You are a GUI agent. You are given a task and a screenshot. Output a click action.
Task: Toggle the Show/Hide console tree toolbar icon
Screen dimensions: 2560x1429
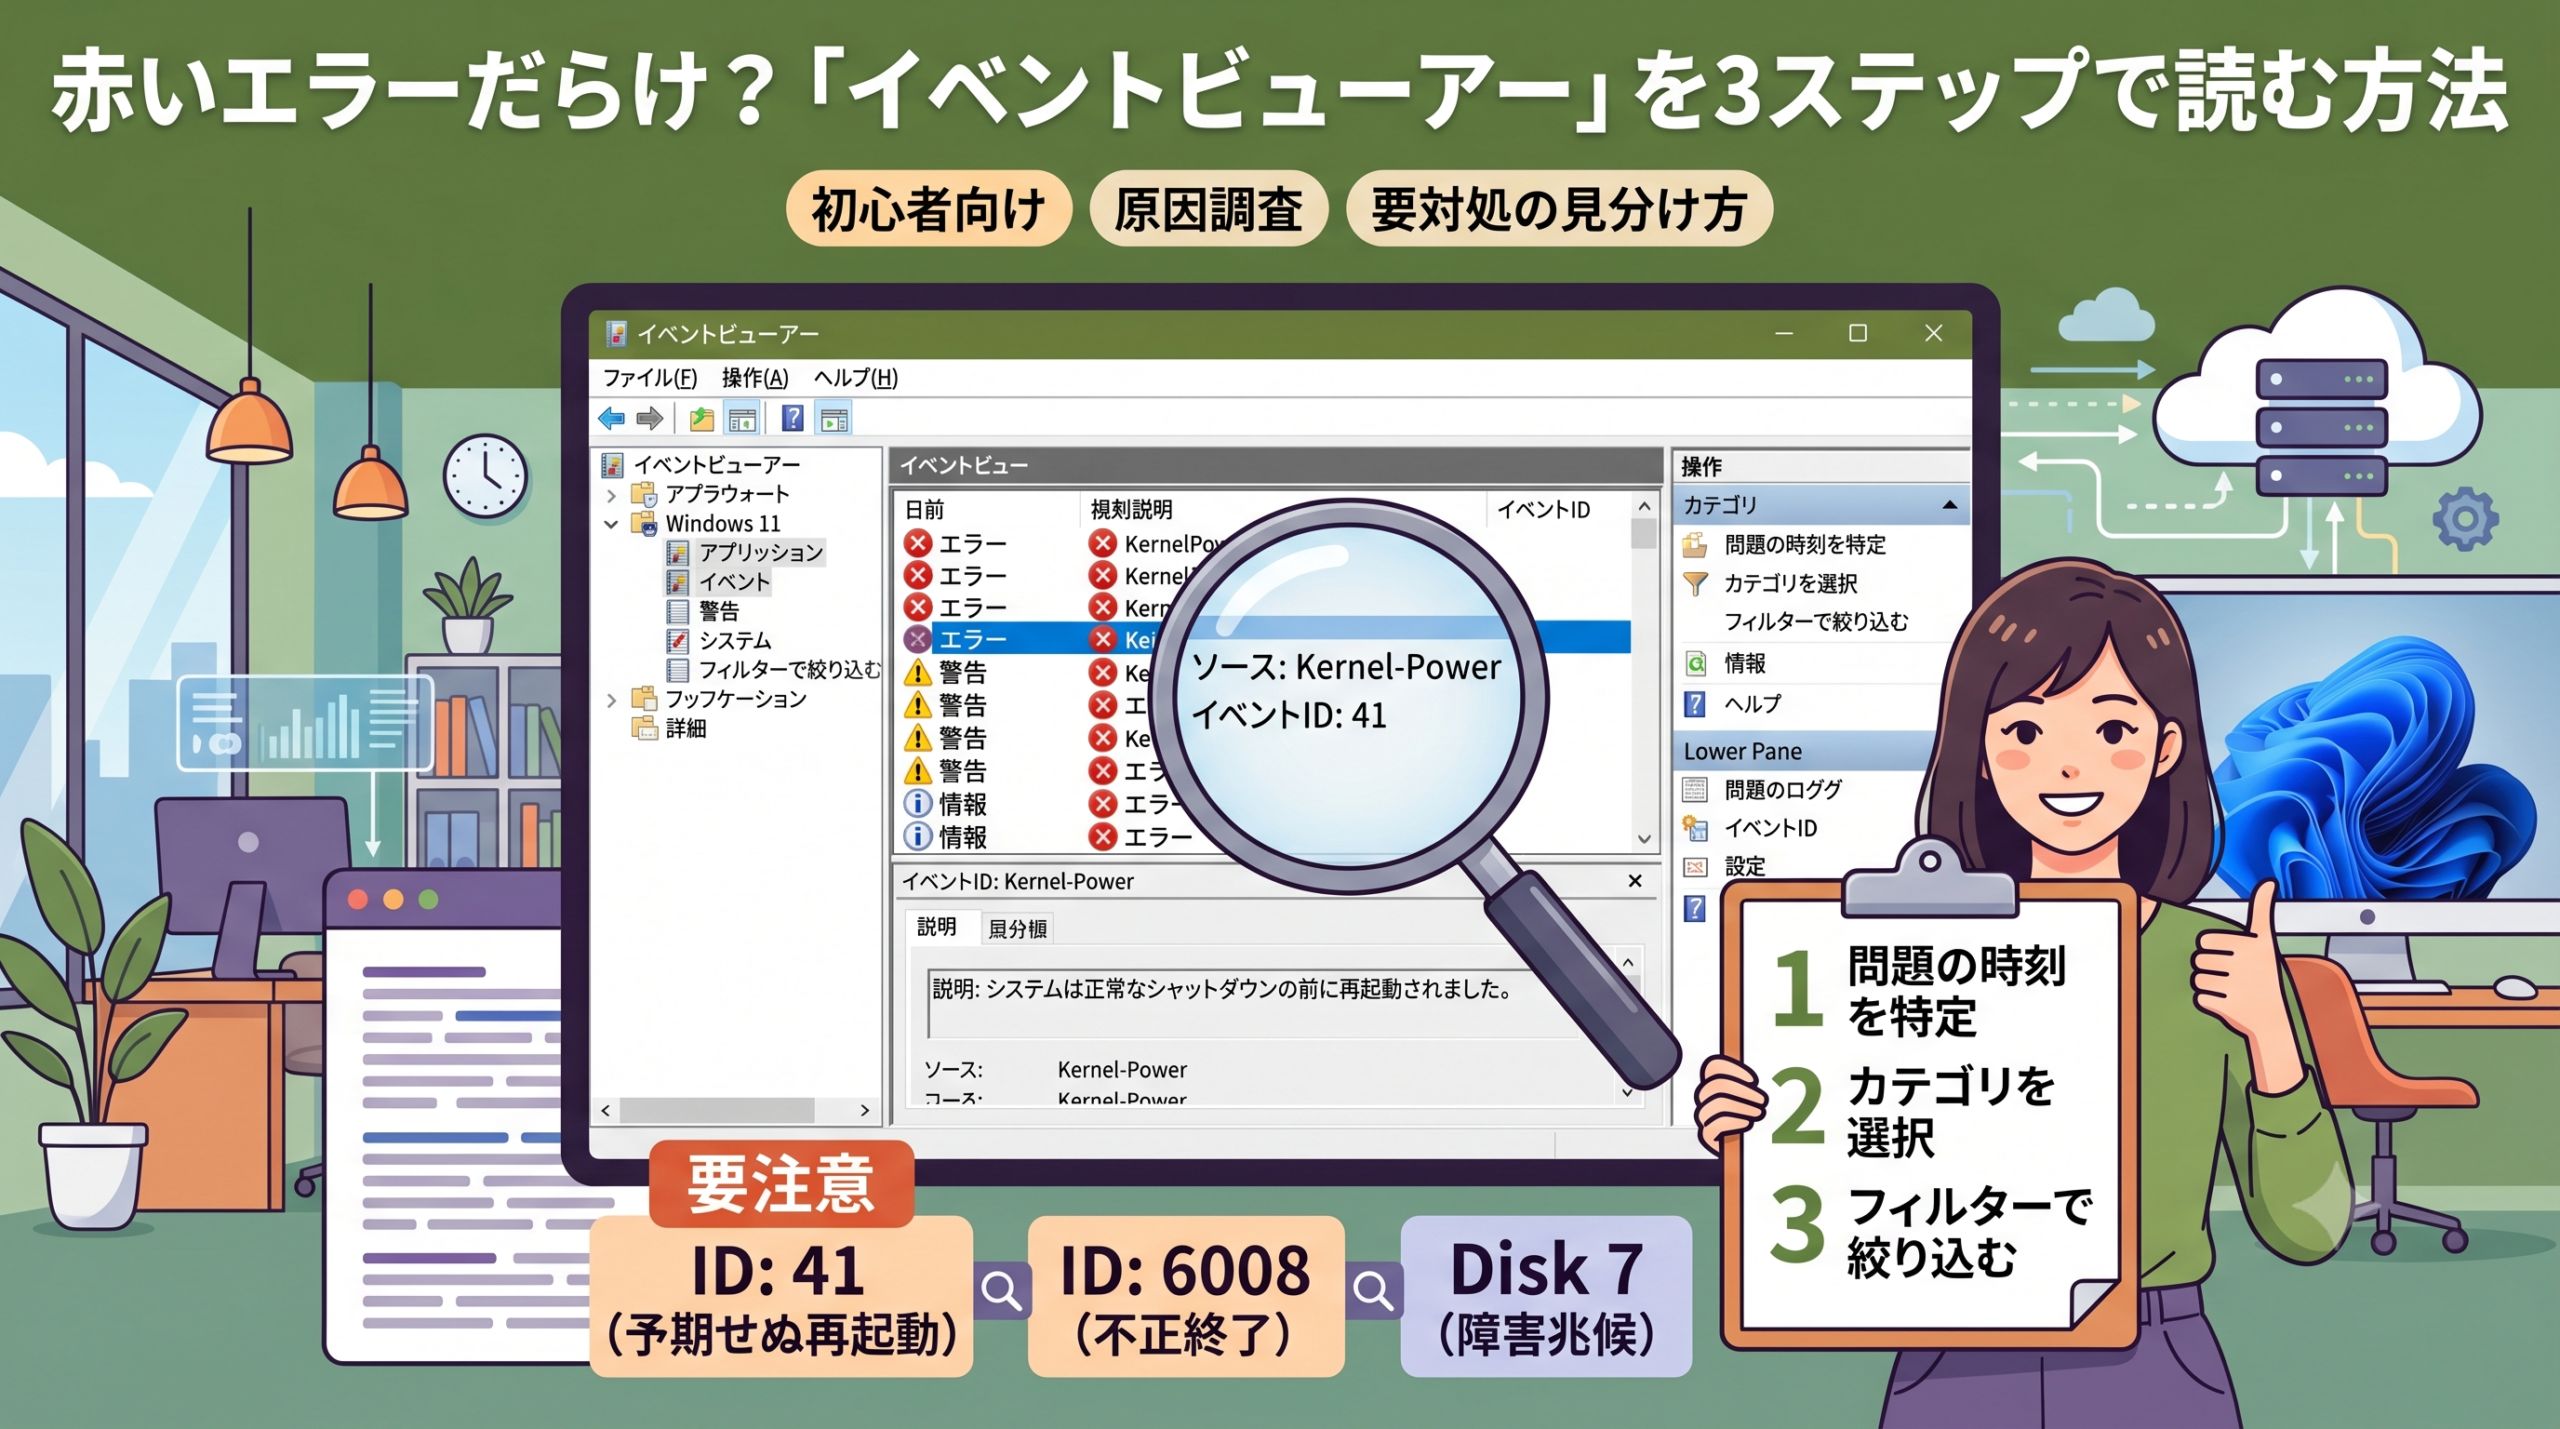[x=742, y=418]
